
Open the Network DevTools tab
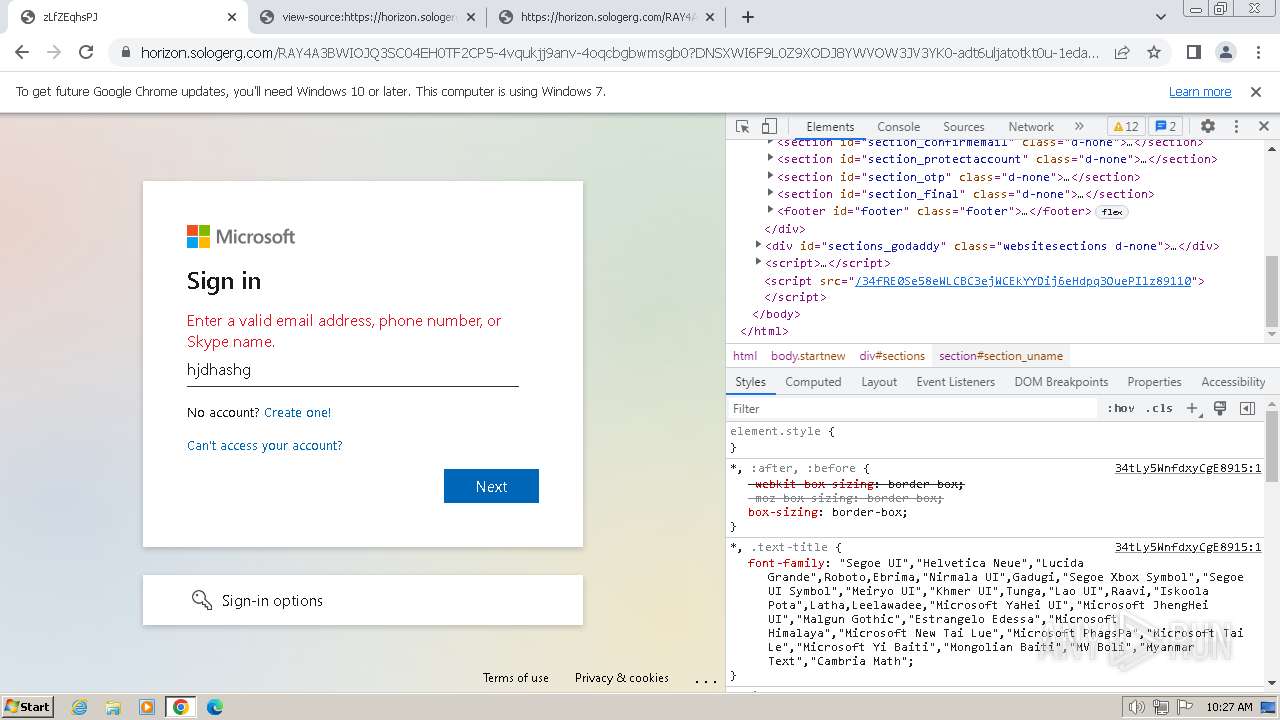pyautogui.click(x=1031, y=127)
